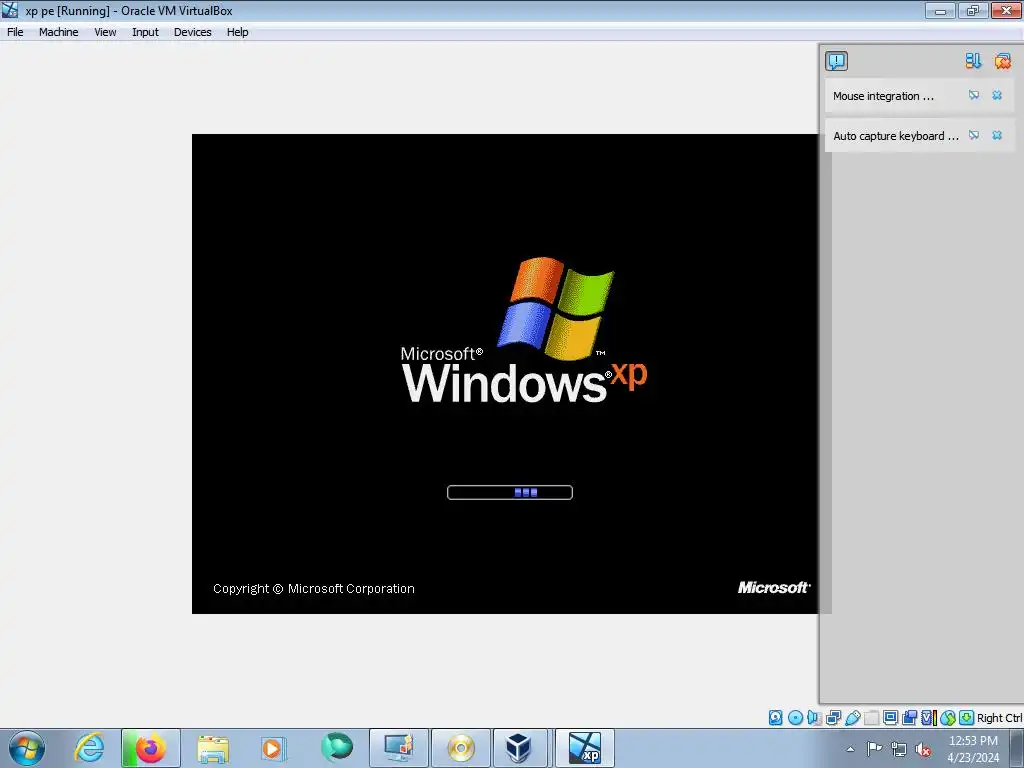This screenshot has height=768, width=1024.
Task: Minimize the VirtualBox VM window
Action: point(940,10)
